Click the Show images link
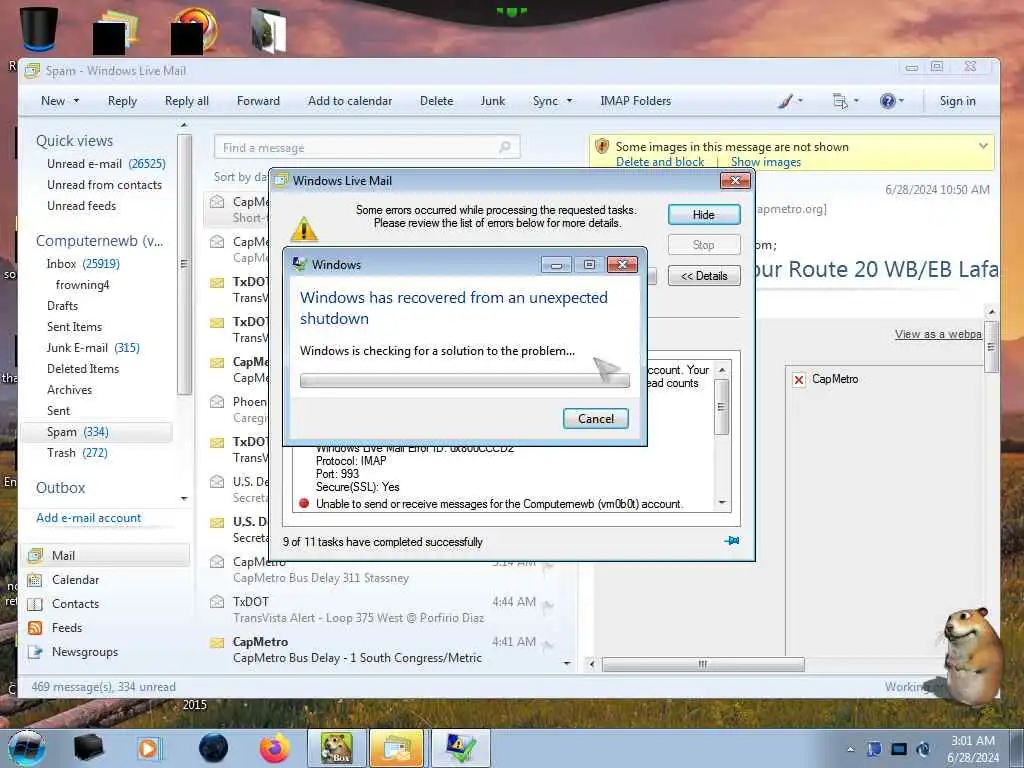 point(765,162)
